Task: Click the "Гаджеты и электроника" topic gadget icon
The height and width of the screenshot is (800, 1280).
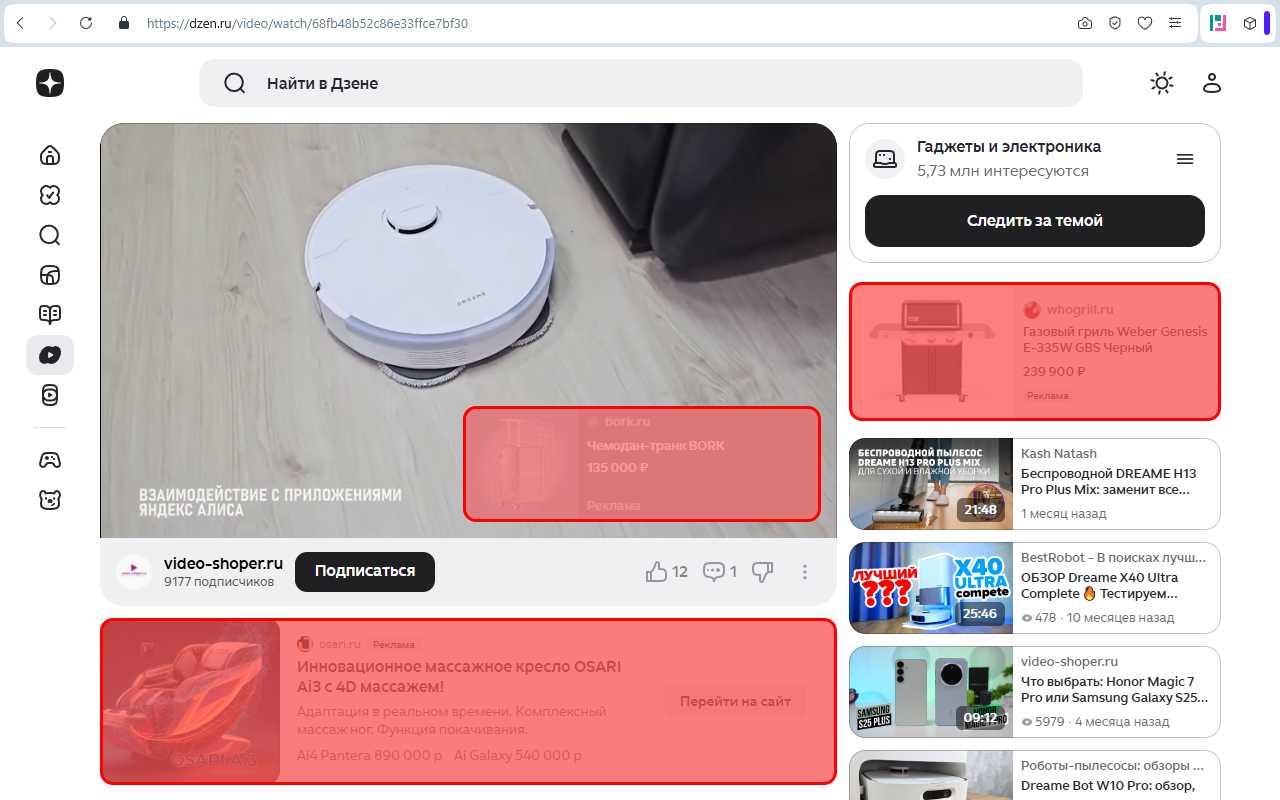Action: 885,159
